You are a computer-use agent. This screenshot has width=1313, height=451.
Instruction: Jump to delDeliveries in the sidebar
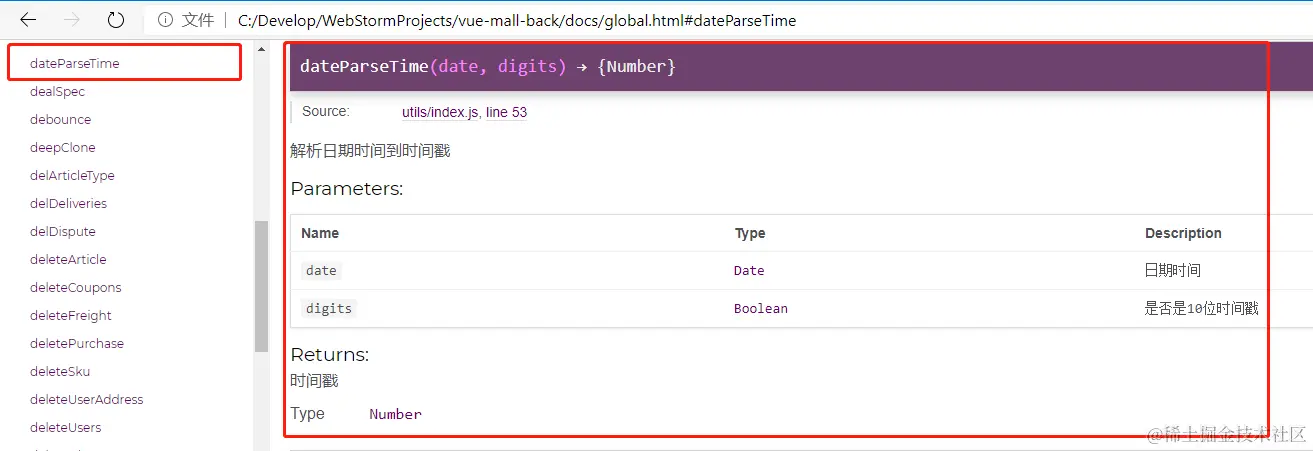point(68,203)
